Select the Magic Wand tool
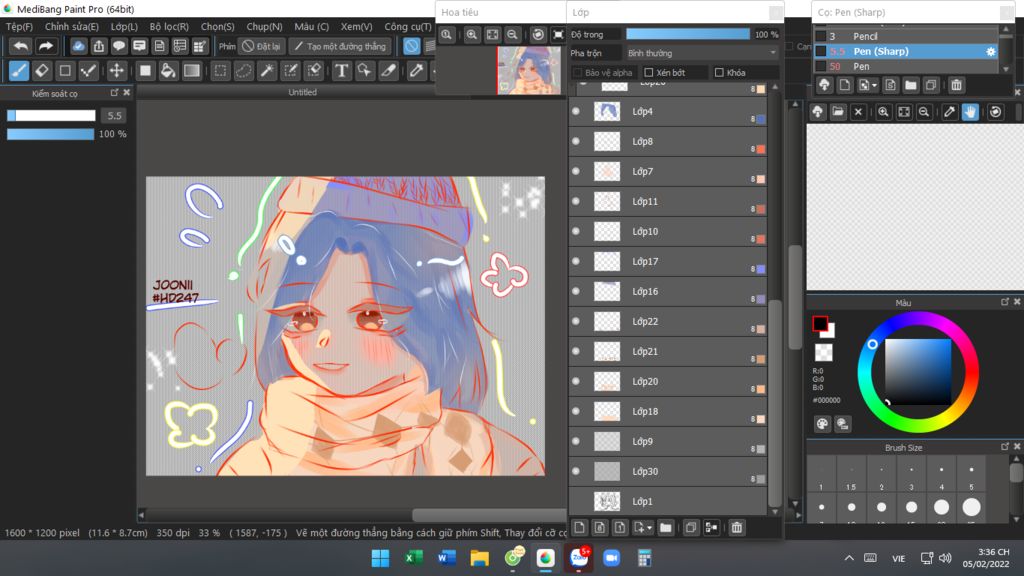Screen dimensions: 1024x576 267,71
